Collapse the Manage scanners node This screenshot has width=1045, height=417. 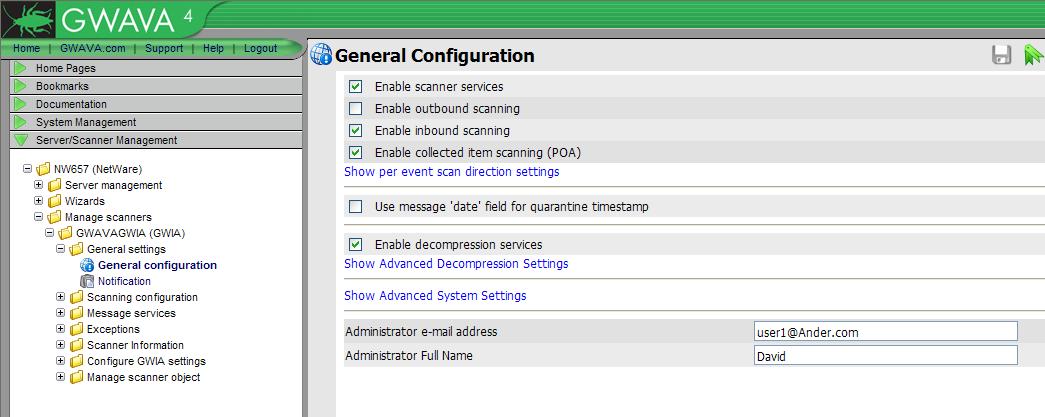39,217
